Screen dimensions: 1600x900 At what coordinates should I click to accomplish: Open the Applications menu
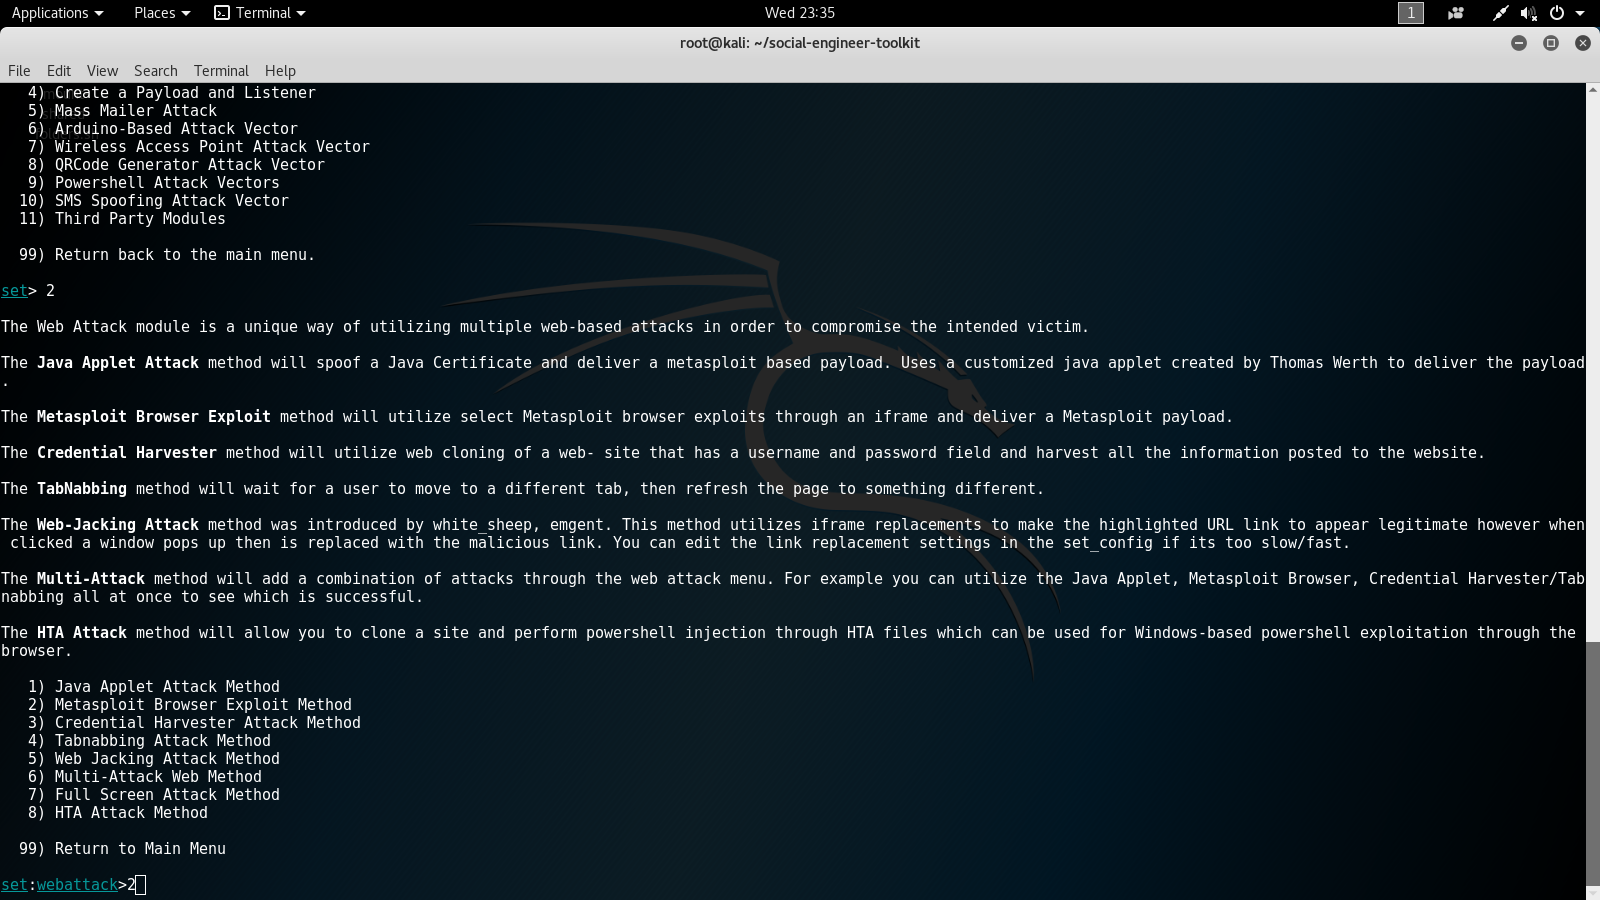[x=57, y=13]
